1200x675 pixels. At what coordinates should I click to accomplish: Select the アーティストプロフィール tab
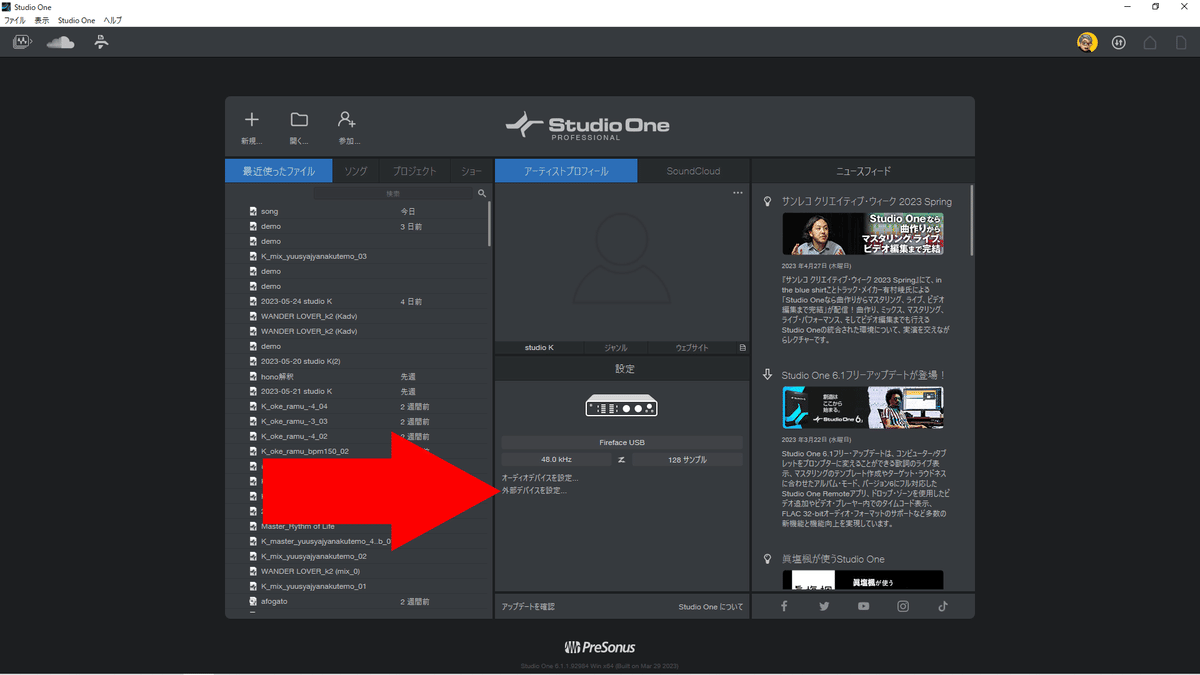click(x=566, y=171)
